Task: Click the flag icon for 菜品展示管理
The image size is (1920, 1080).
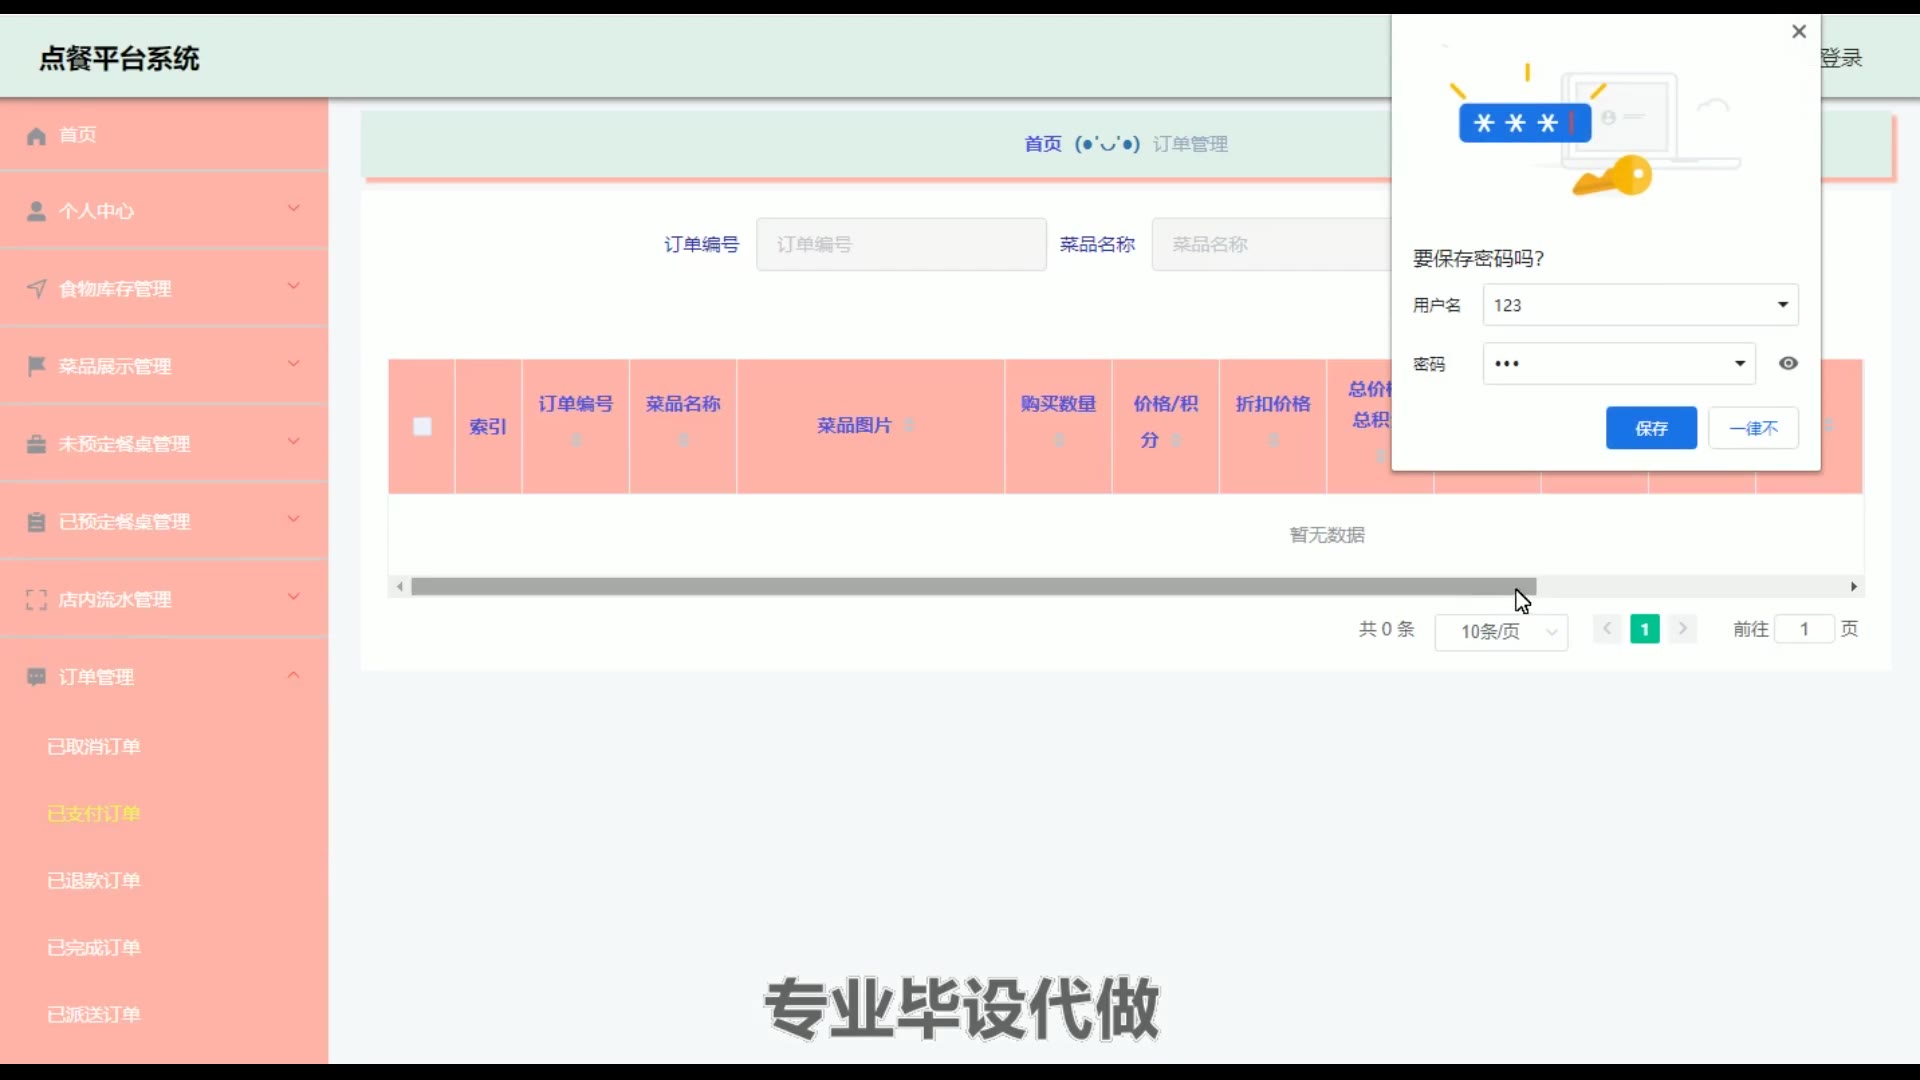Action: coord(37,366)
